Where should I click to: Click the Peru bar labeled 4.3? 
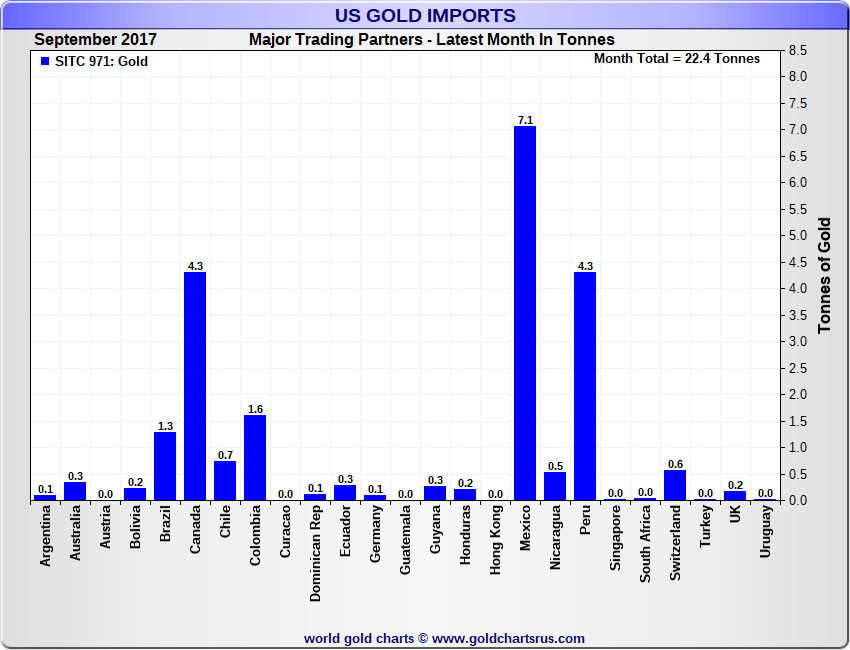[x=585, y=386]
